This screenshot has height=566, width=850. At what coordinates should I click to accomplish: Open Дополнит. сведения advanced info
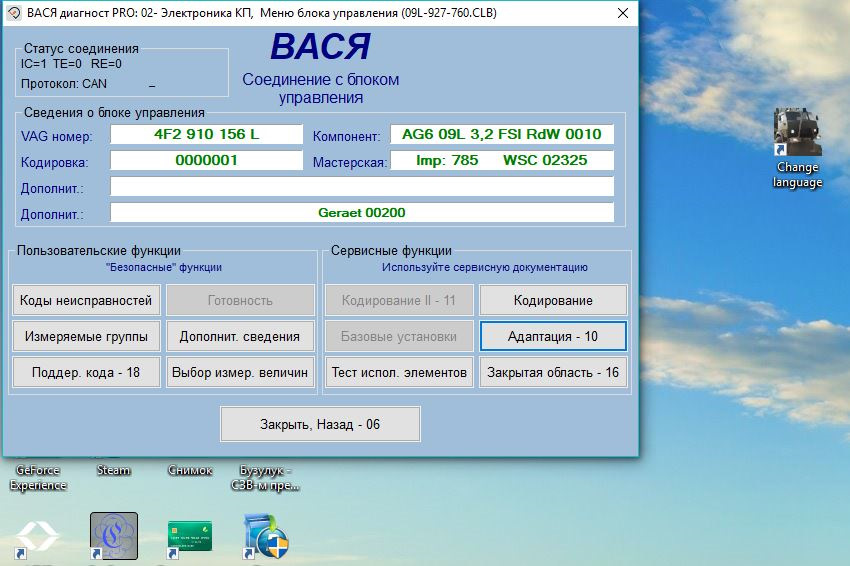[x=240, y=336]
